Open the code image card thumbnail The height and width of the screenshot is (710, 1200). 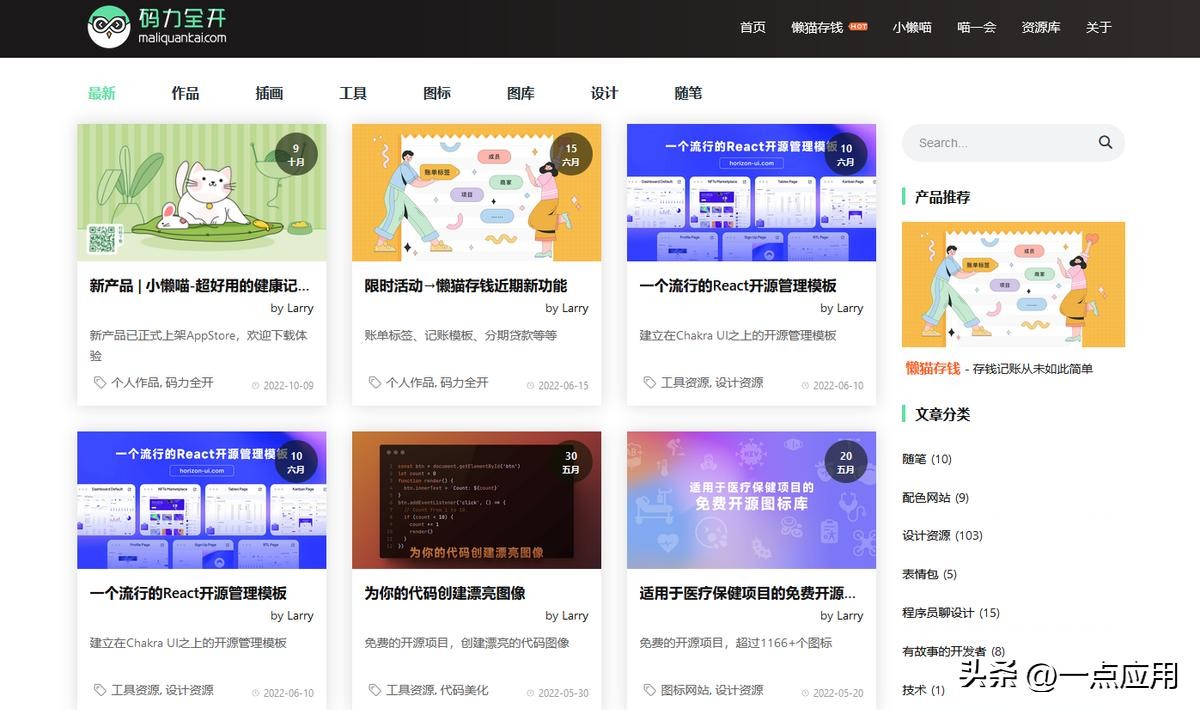click(476, 500)
